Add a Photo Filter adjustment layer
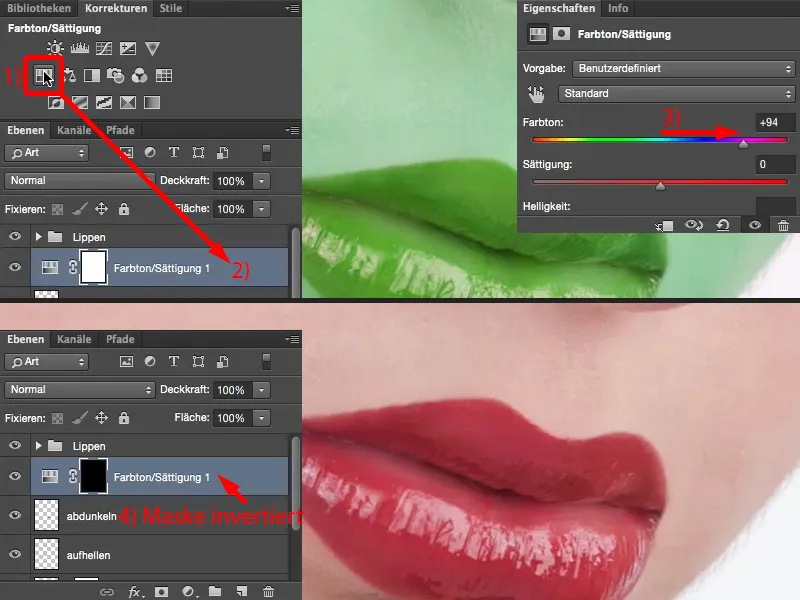This screenshot has height=600, width=800. pos(115,76)
